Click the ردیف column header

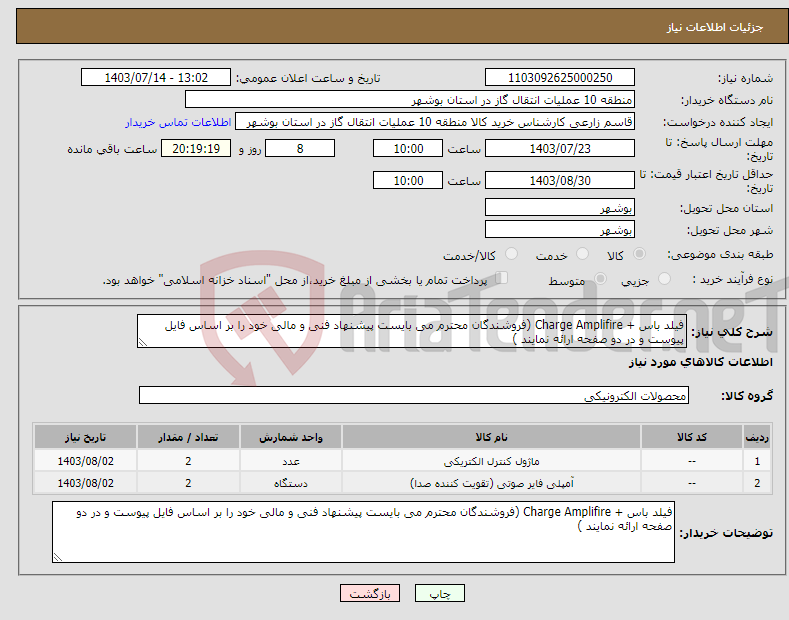click(757, 437)
